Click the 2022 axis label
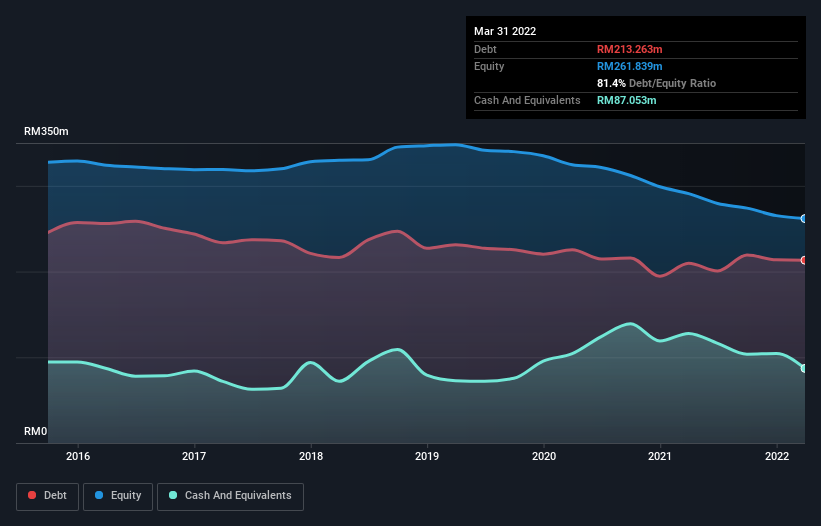 [x=777, y=456]
